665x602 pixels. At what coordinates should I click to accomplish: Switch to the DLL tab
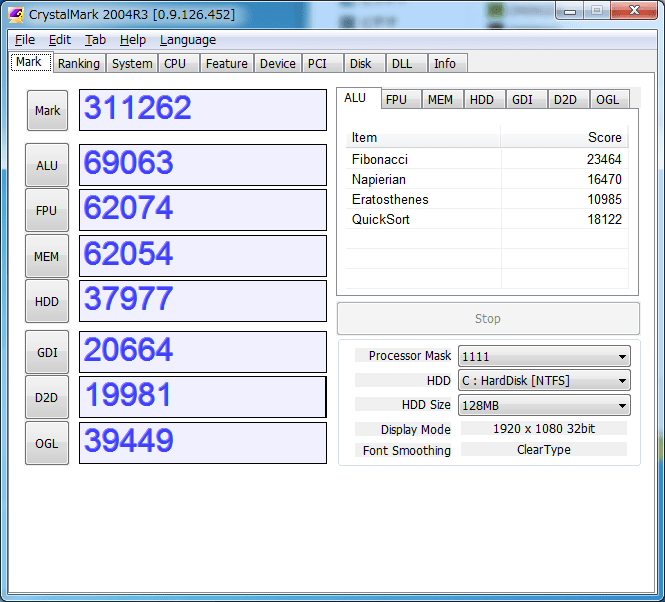(406, 63)
